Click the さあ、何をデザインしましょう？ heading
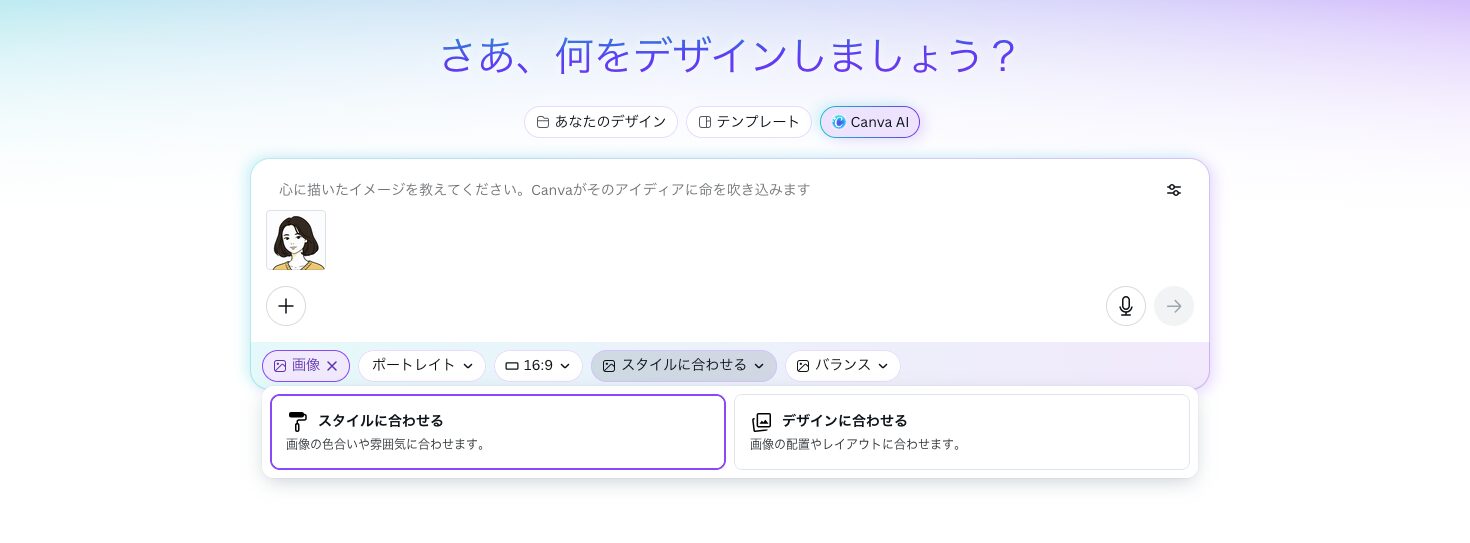The width and height of the screenshot is (1470, 543). point(728,56)
